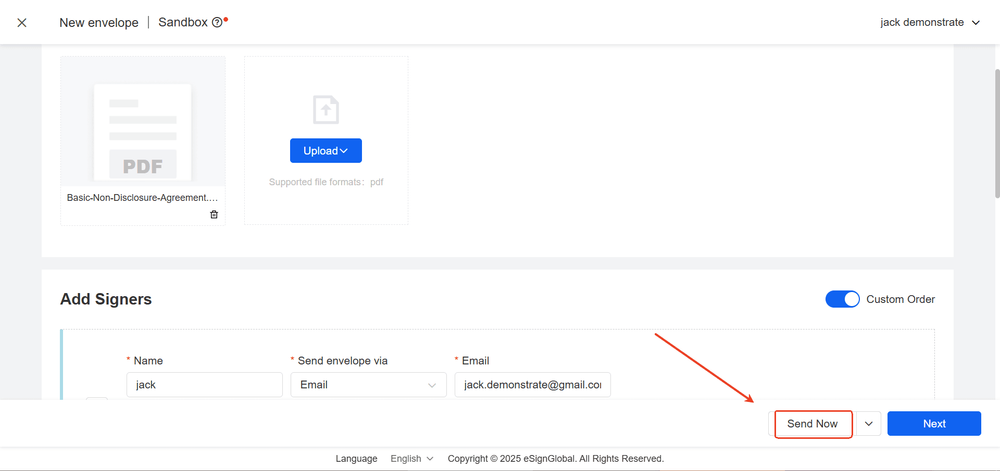Click the signer Name input field
This screenshot has height=471, width=1000.
tap(204, 384)
